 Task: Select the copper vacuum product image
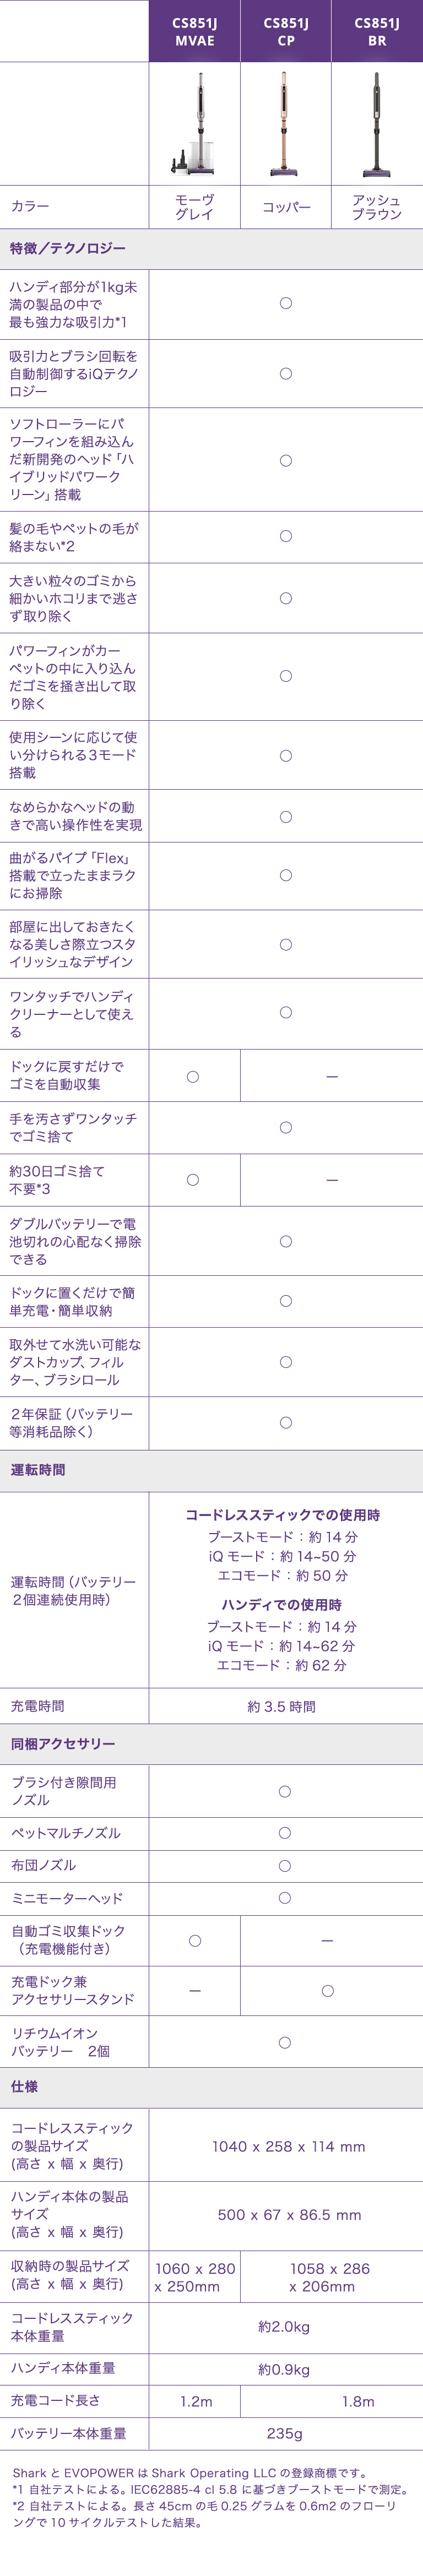click(286, 124)
